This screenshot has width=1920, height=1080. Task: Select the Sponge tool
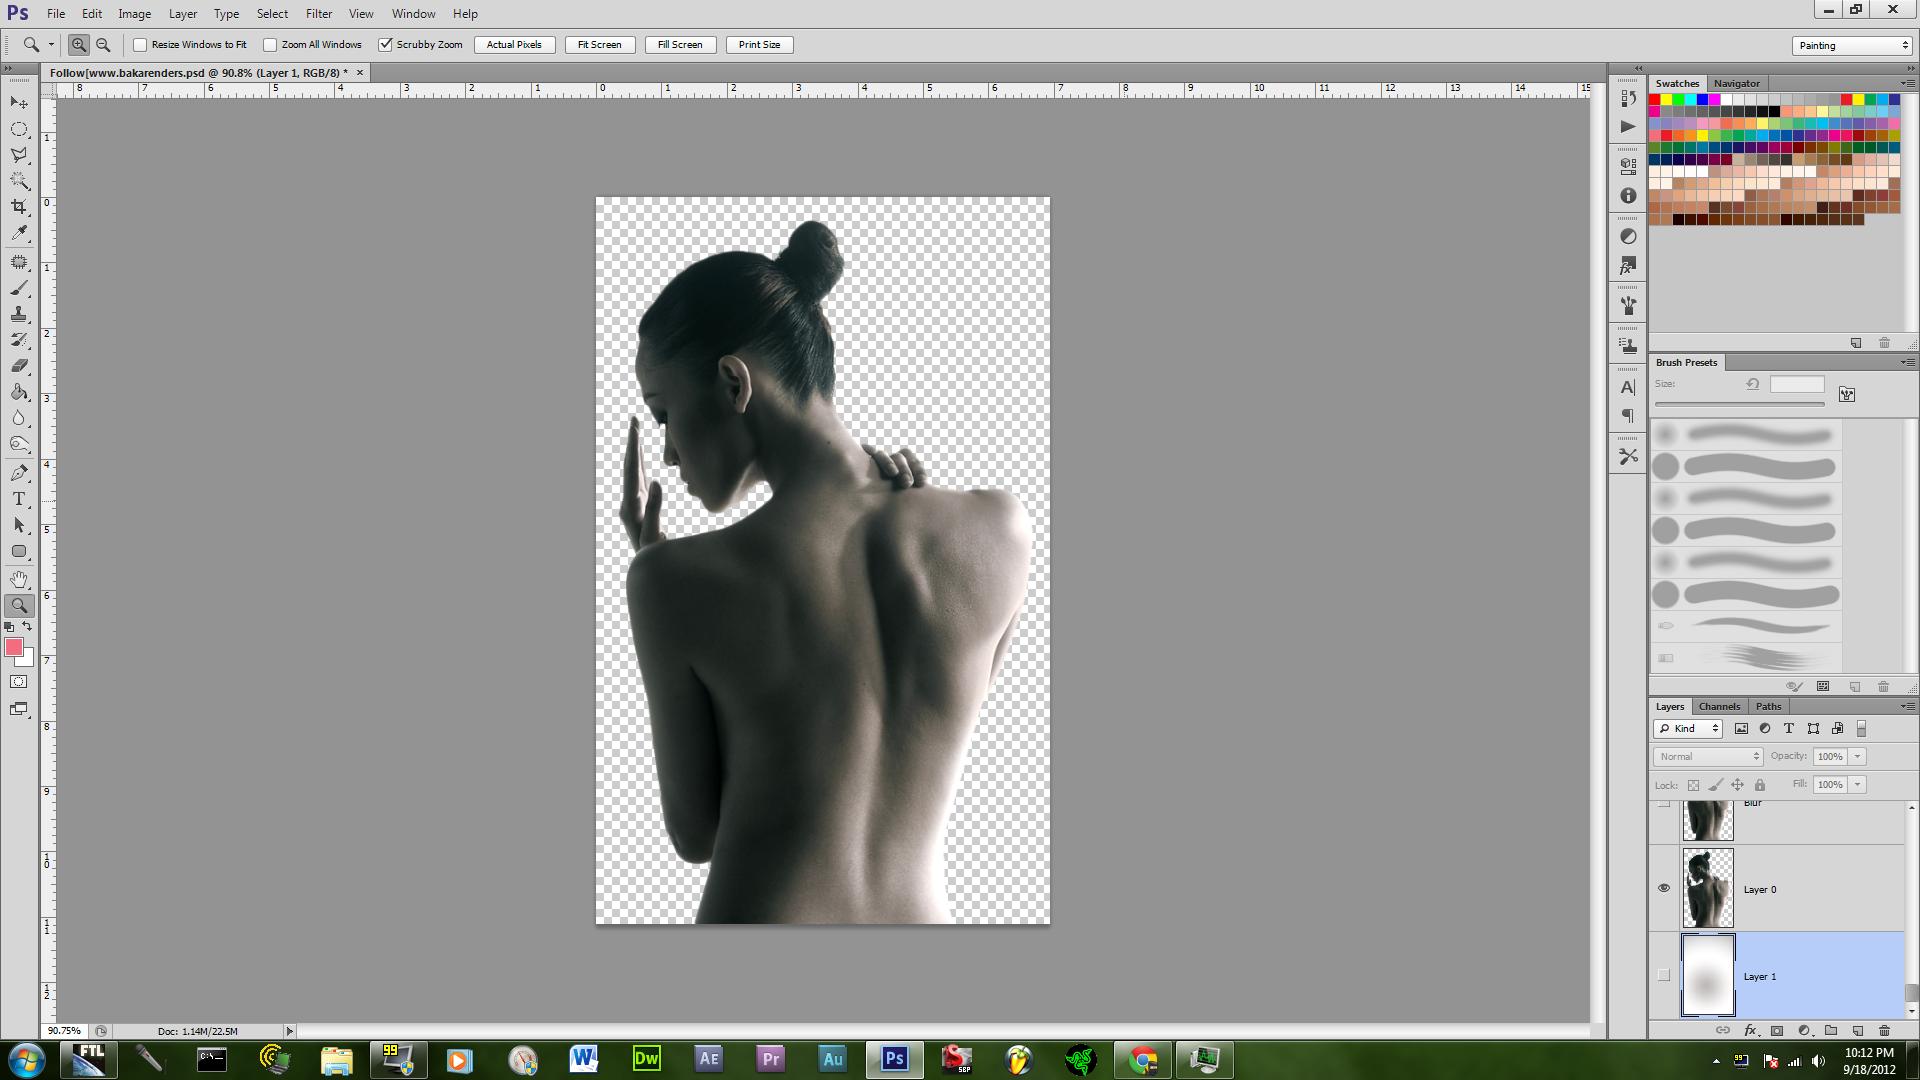tap(19, 444)
